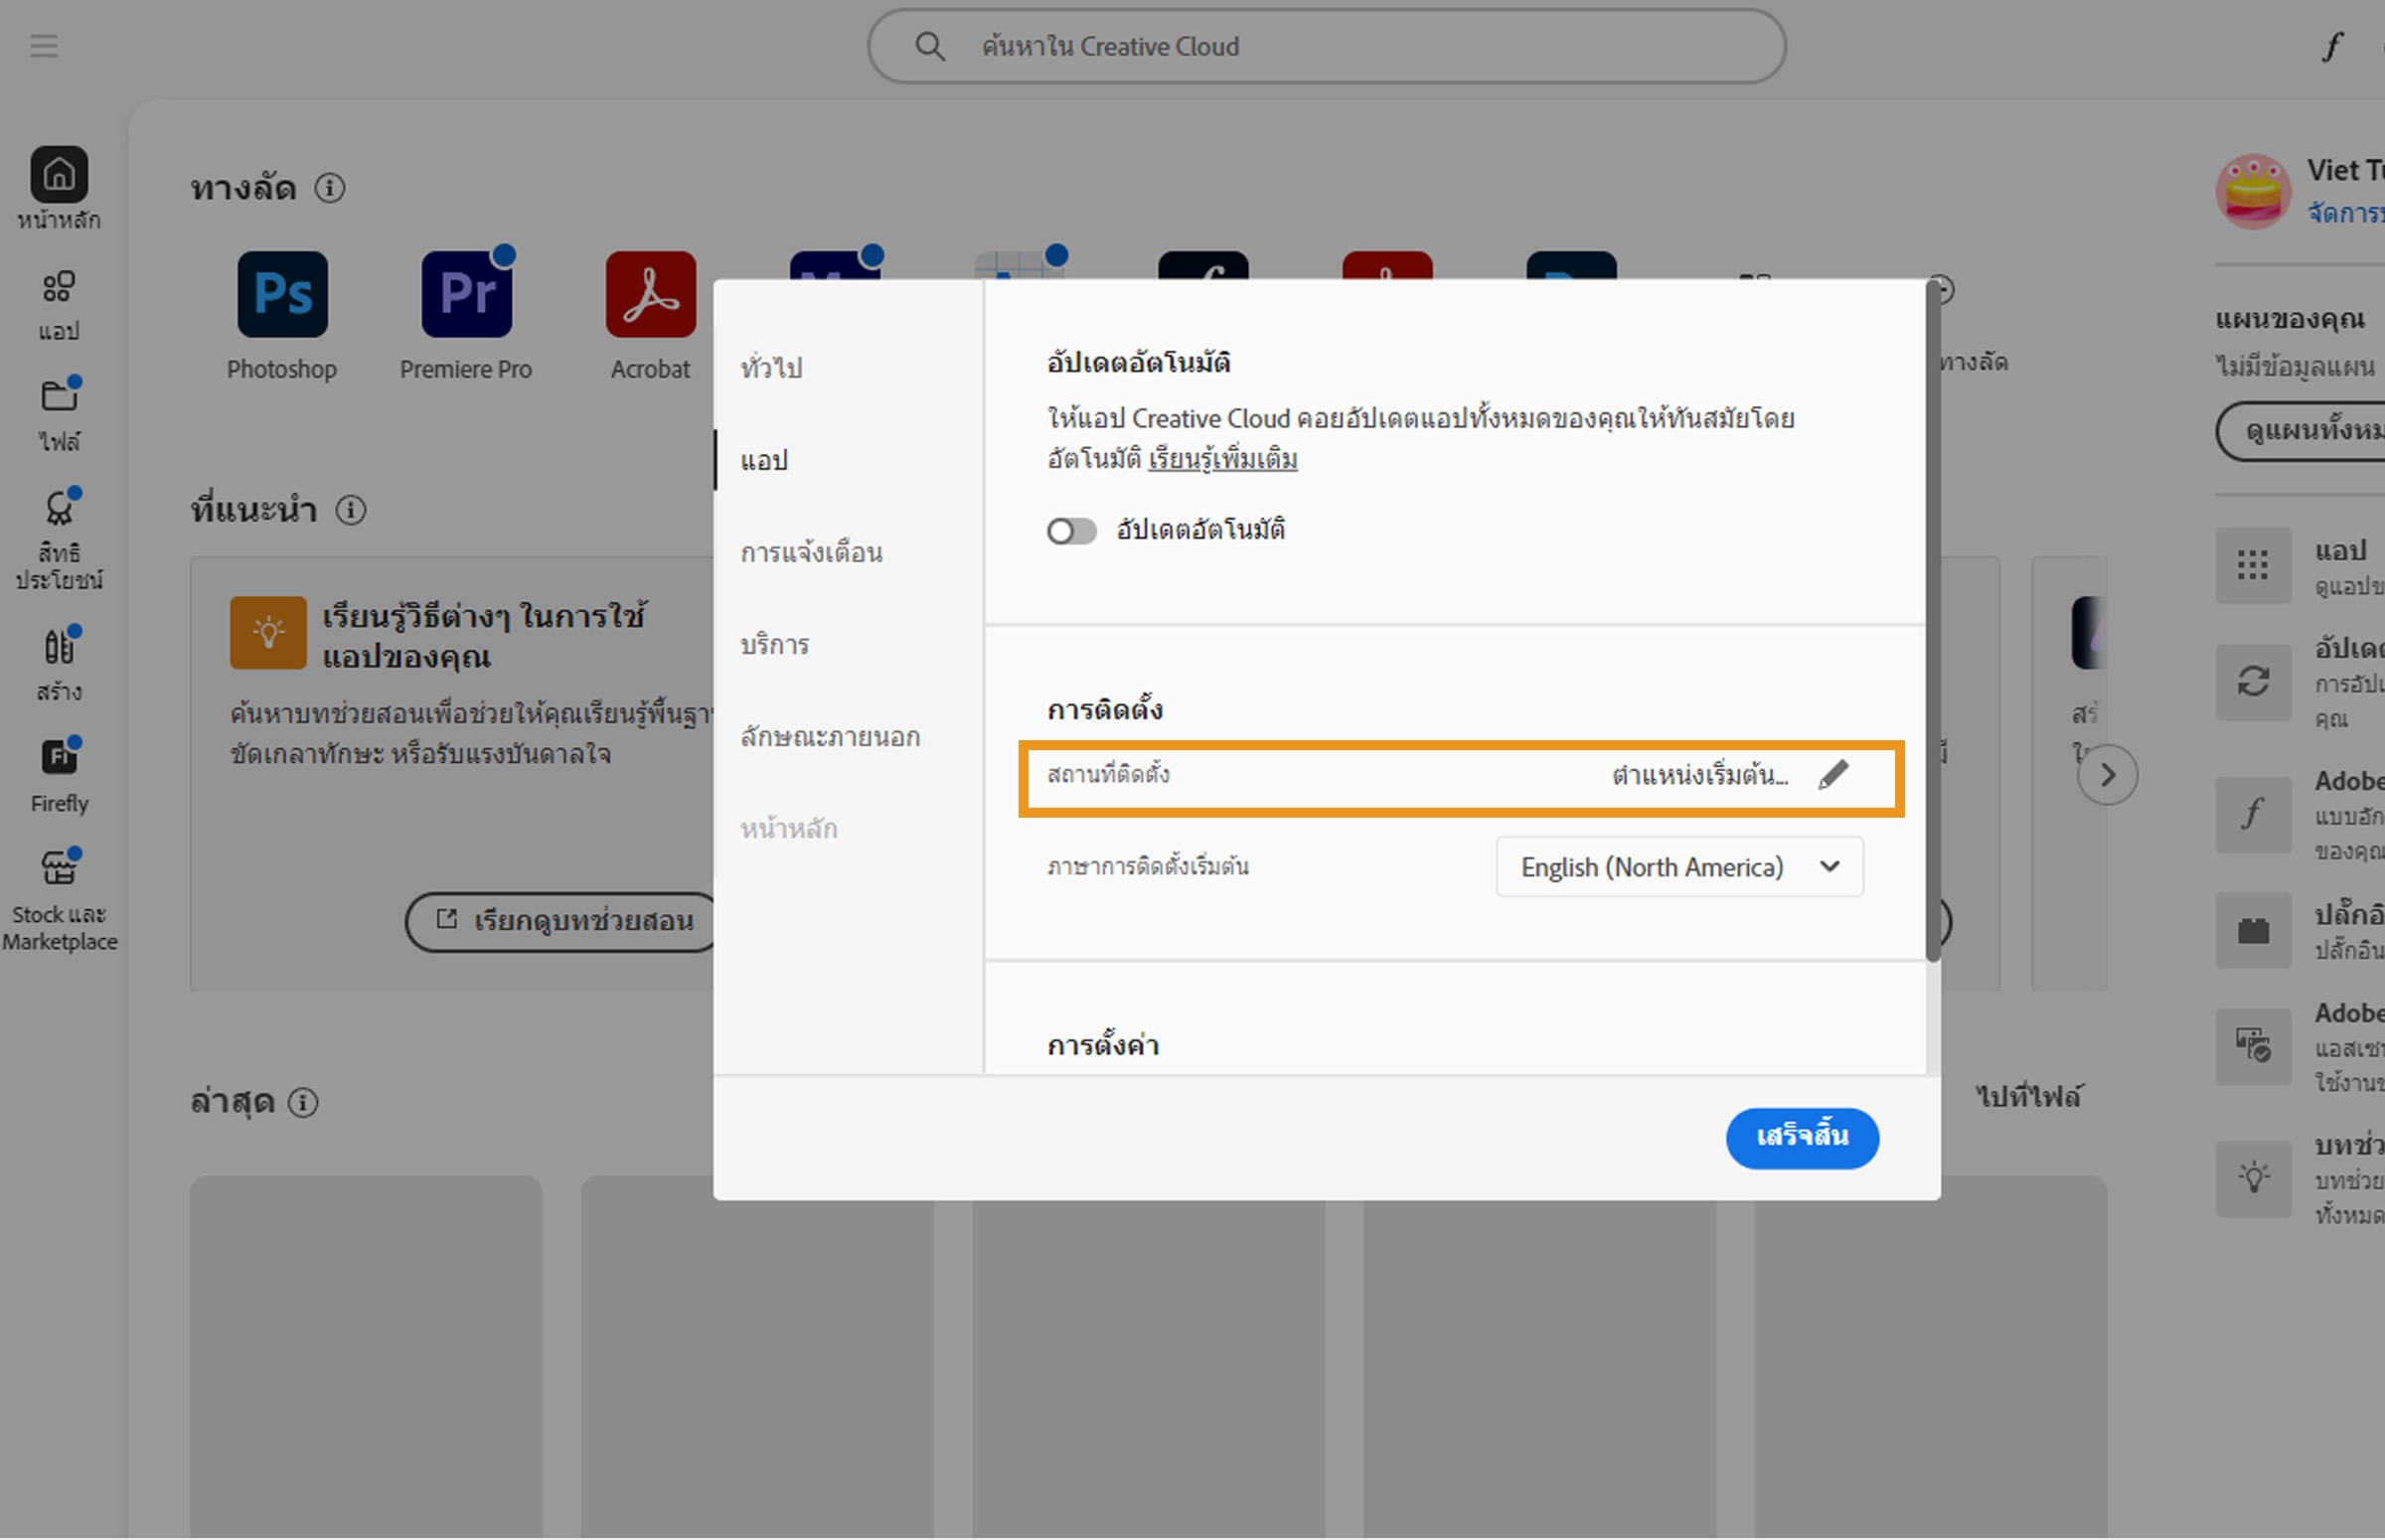The height and width of the screenshot is (1540, 2385).
Task: Open Photoshop from the shortcuts row
Action: coord(281,293)
